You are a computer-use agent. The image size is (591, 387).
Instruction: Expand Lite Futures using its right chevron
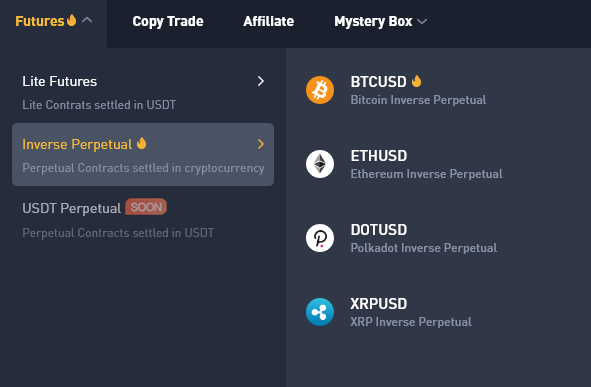click(x=260, y=81)
